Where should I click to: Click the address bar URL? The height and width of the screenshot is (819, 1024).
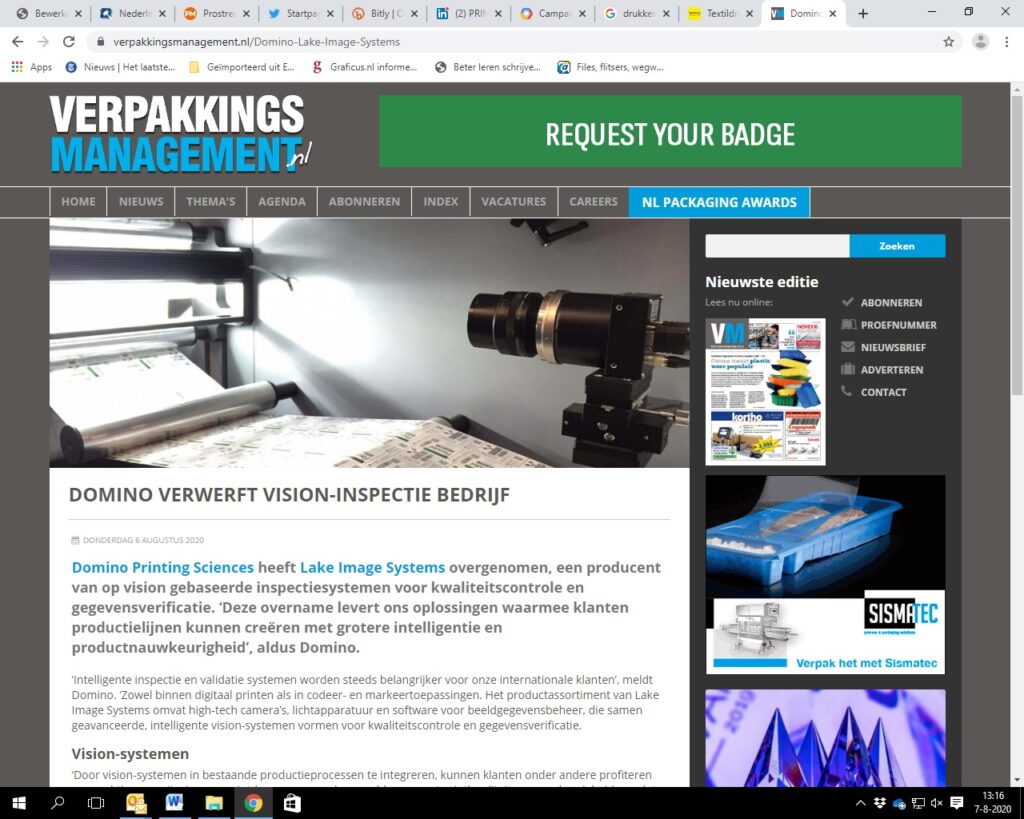click(x=256, y=42)
